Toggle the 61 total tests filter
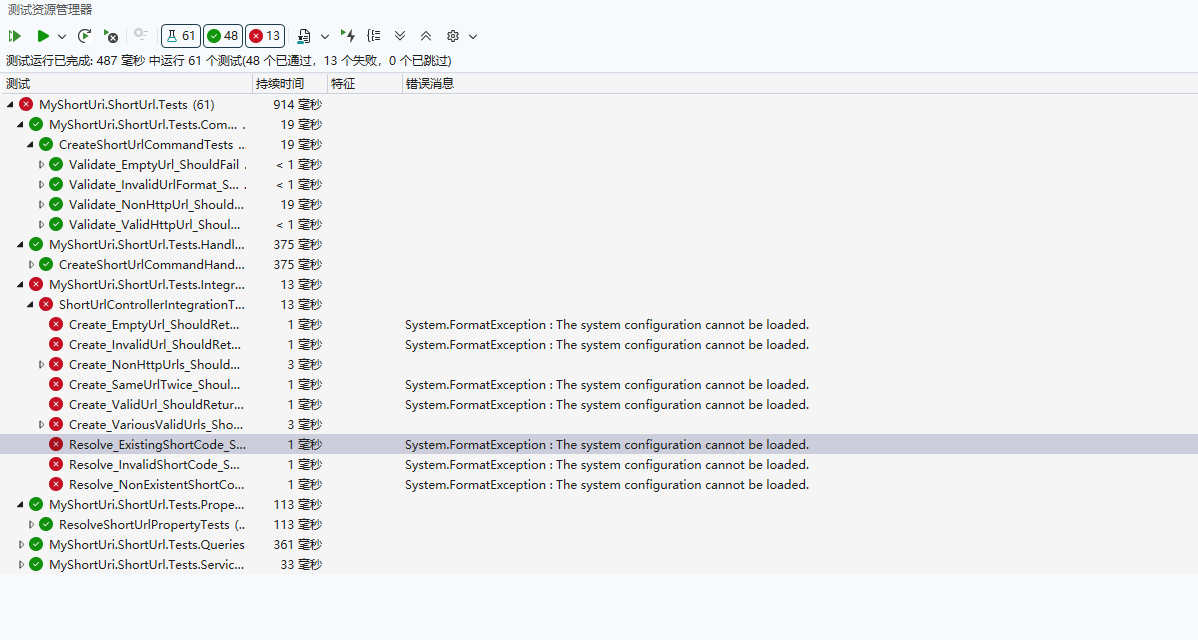 click(x=180, y=36)
